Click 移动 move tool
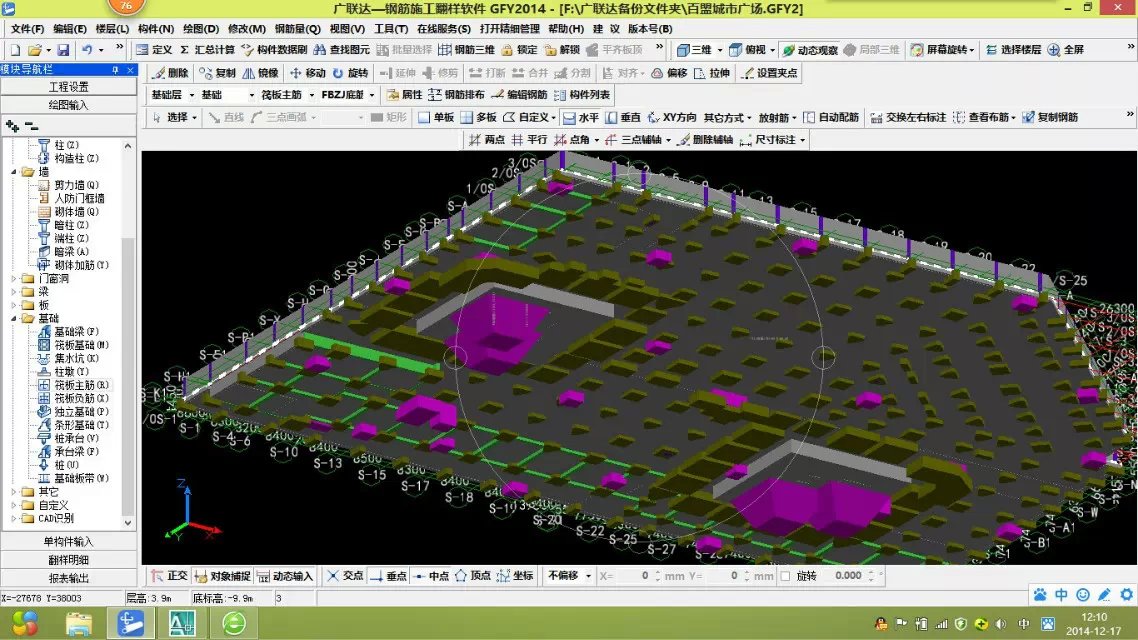 308,73
